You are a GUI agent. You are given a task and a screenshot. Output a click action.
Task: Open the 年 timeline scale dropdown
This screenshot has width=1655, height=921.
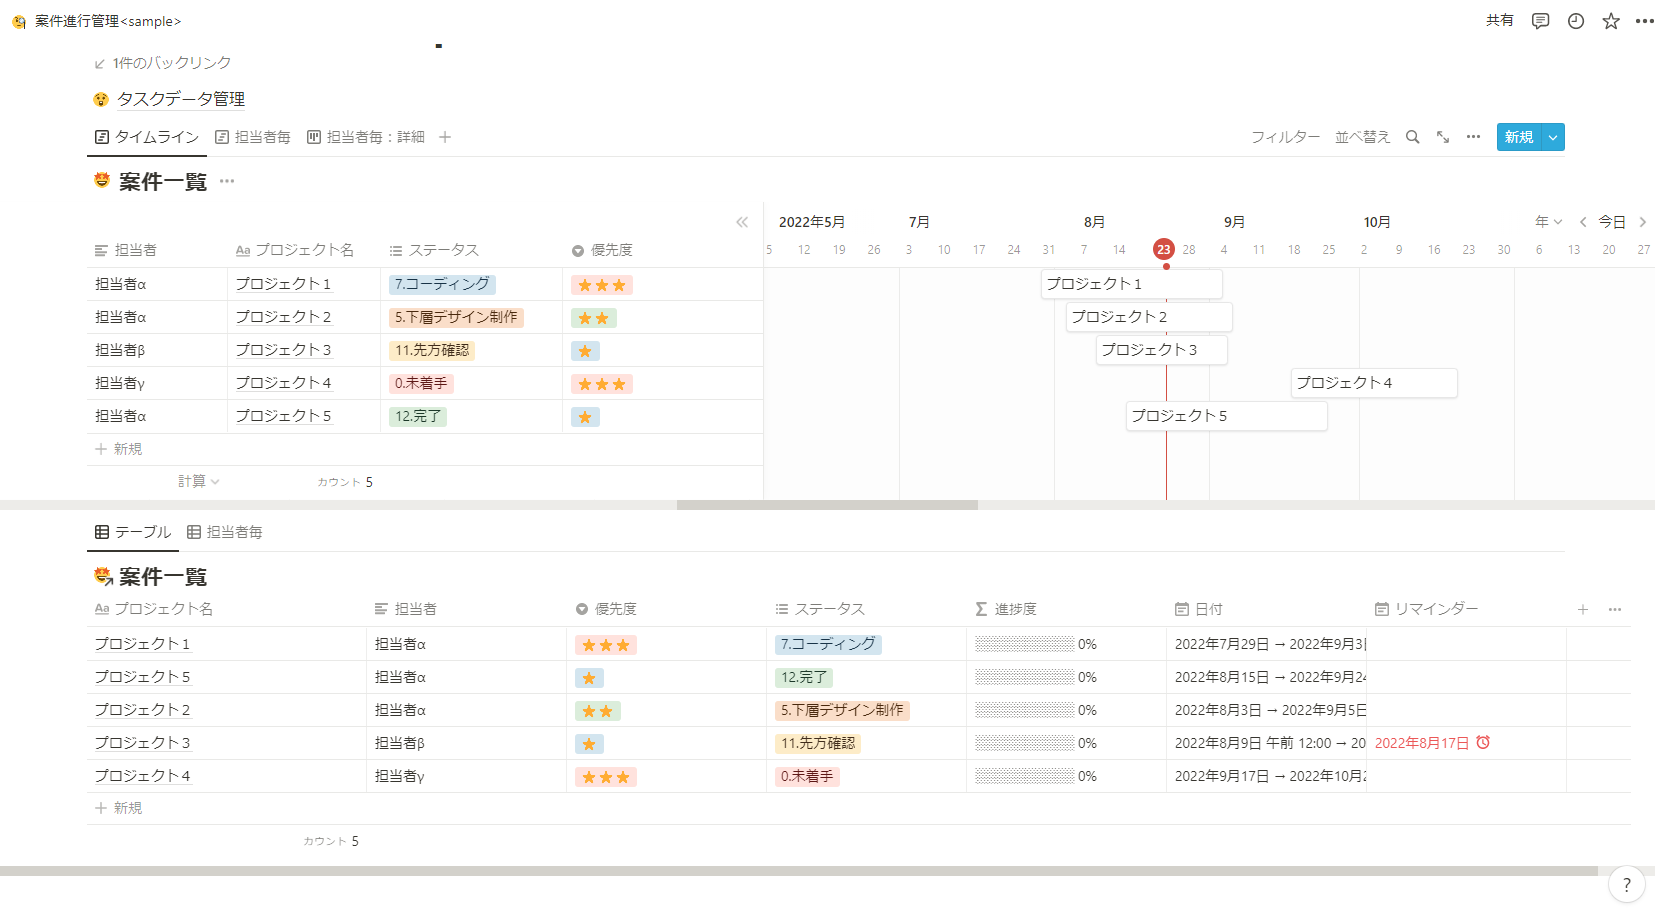(x=1548, y=222)
